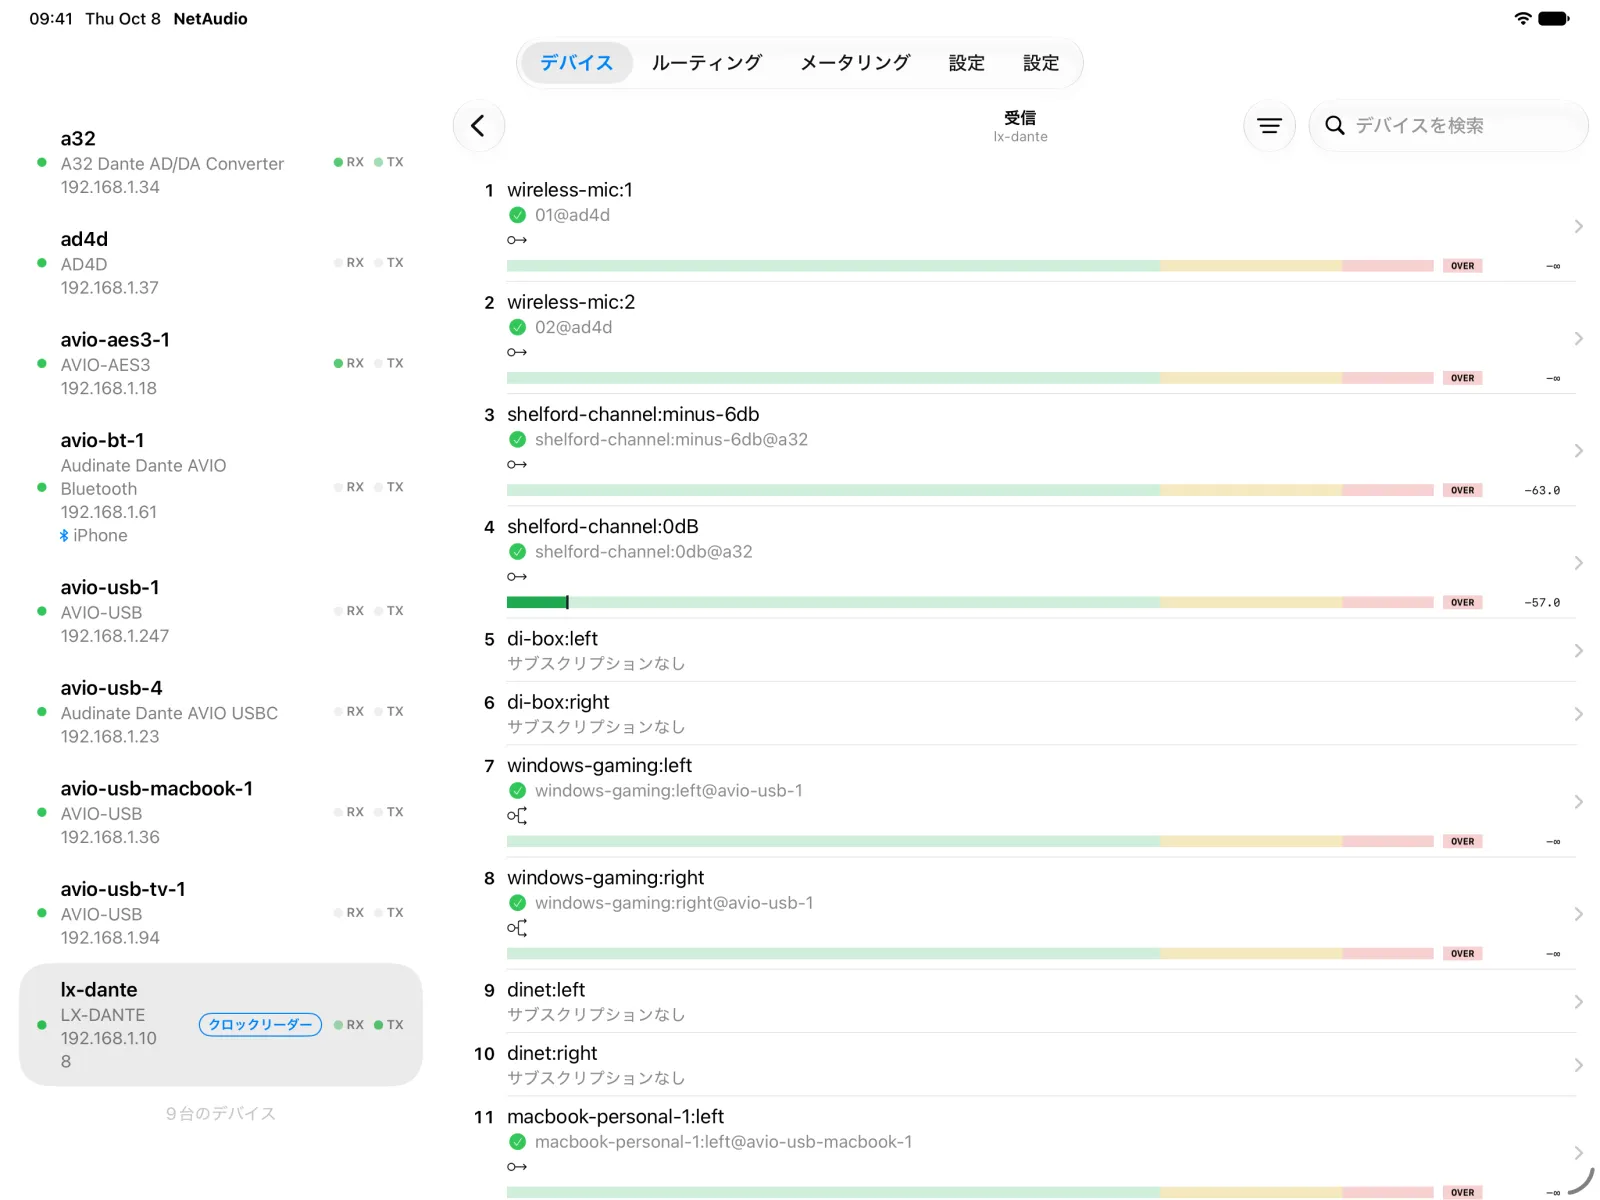
Task: Open dinet:right row chevron
Action: [1578, 1065]
